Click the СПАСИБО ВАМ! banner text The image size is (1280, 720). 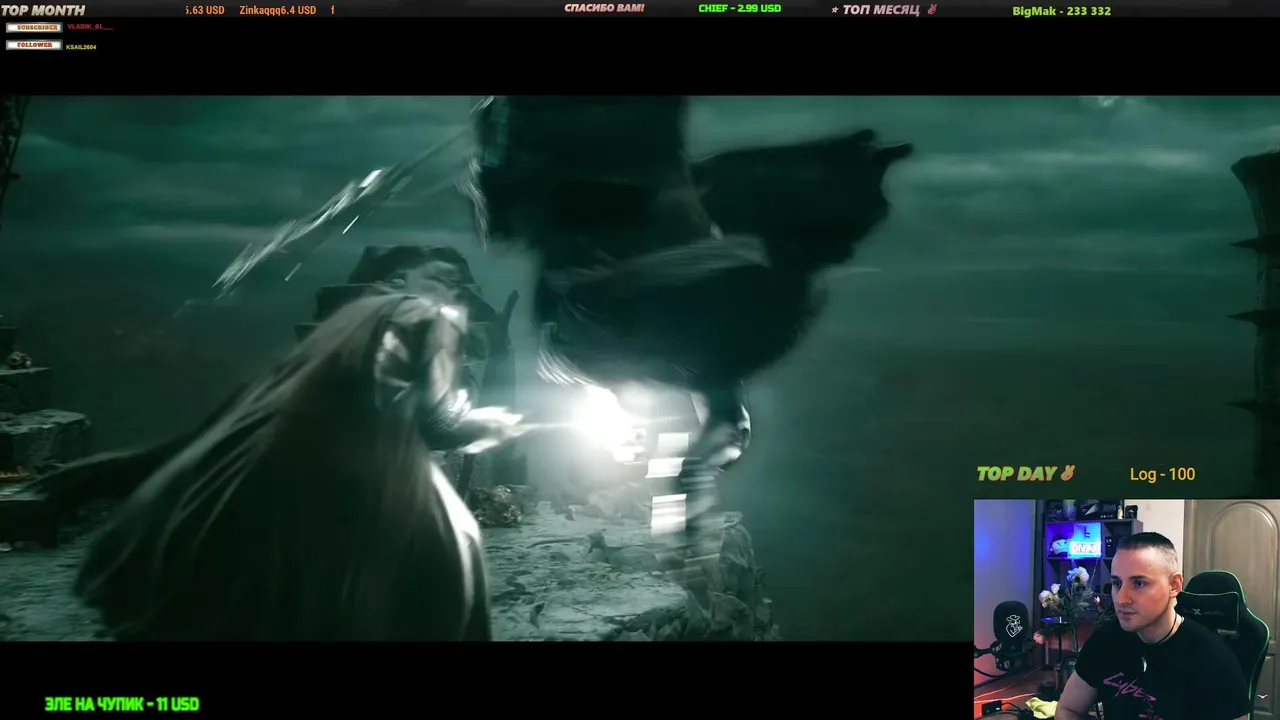tap(604, 8)
